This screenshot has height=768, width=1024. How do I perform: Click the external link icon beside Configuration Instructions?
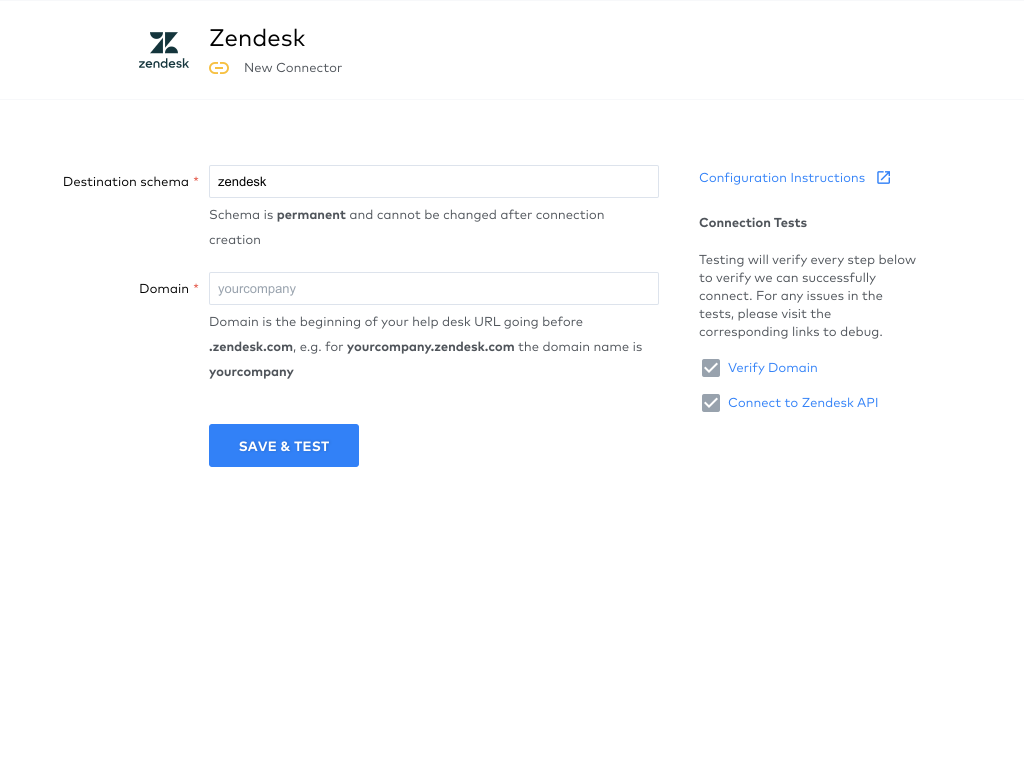pyautogui.click(x=883, y=176)
